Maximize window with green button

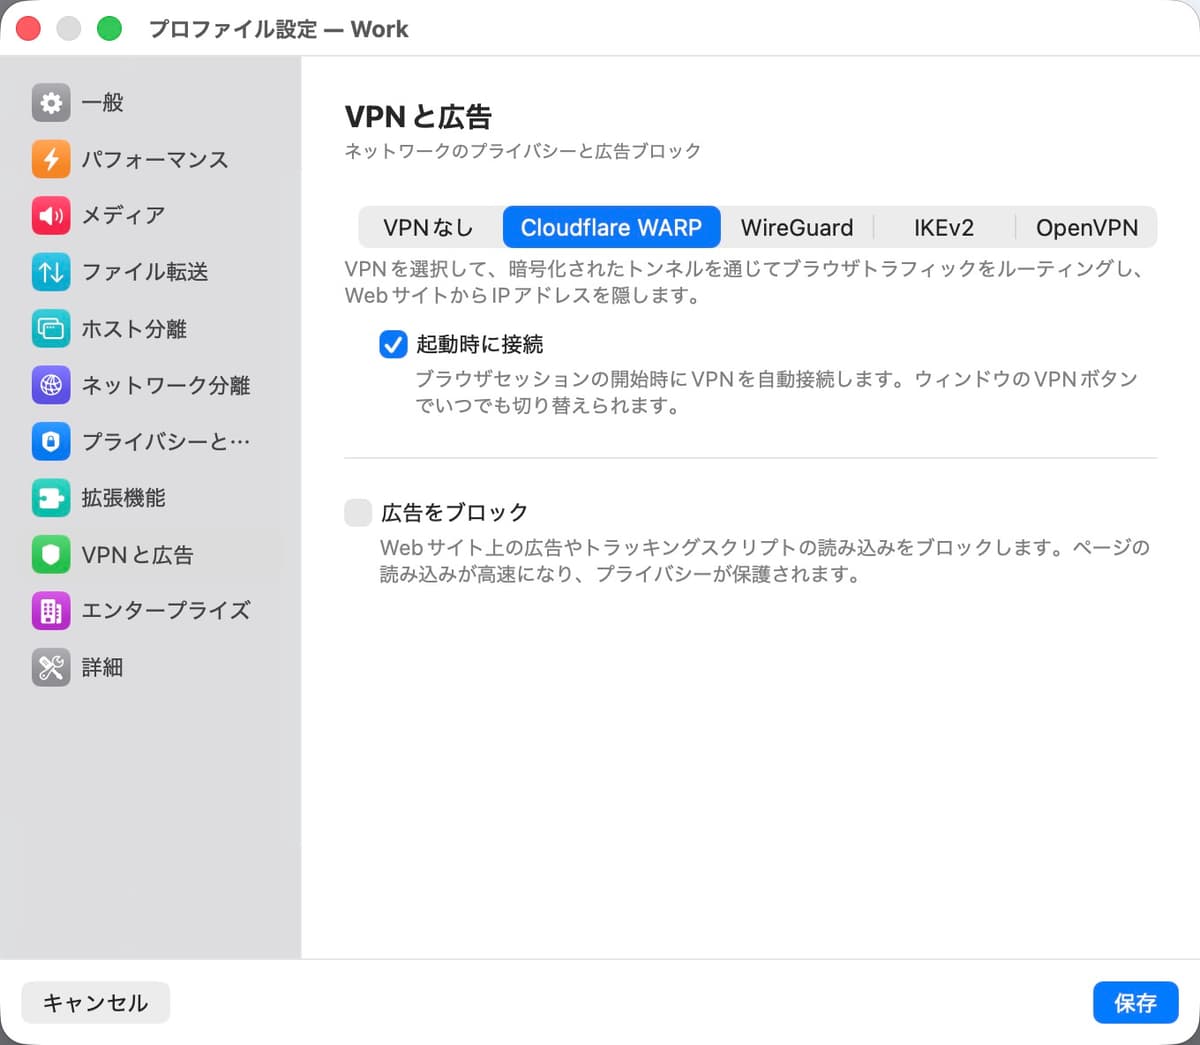tap(109, 28)
